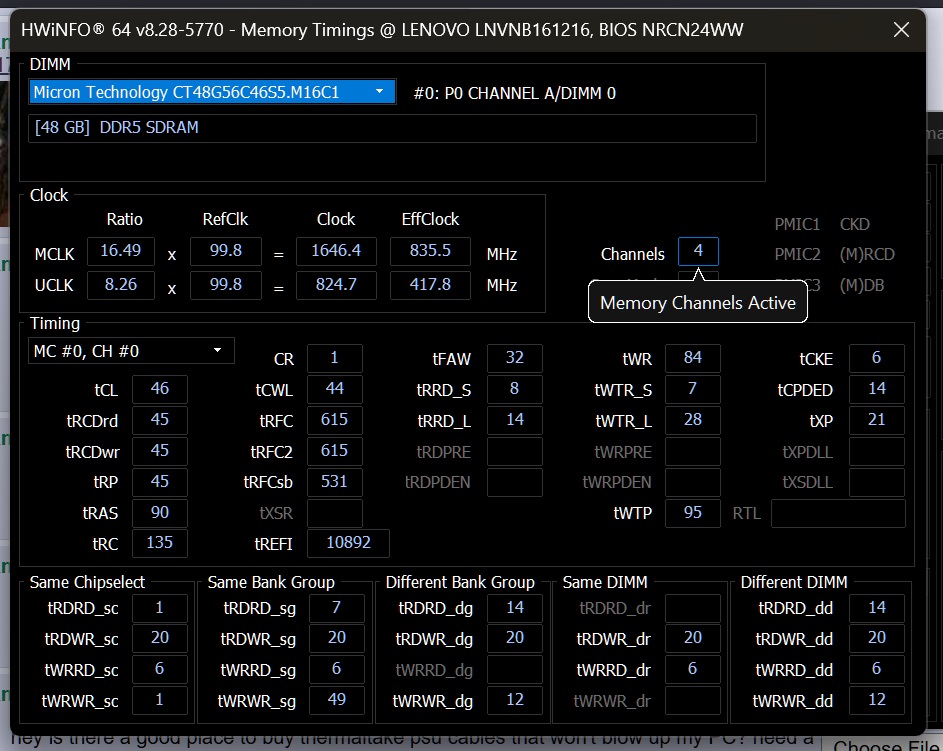Expand the MC #0, CH #0 selector

[x=131, y=351]
